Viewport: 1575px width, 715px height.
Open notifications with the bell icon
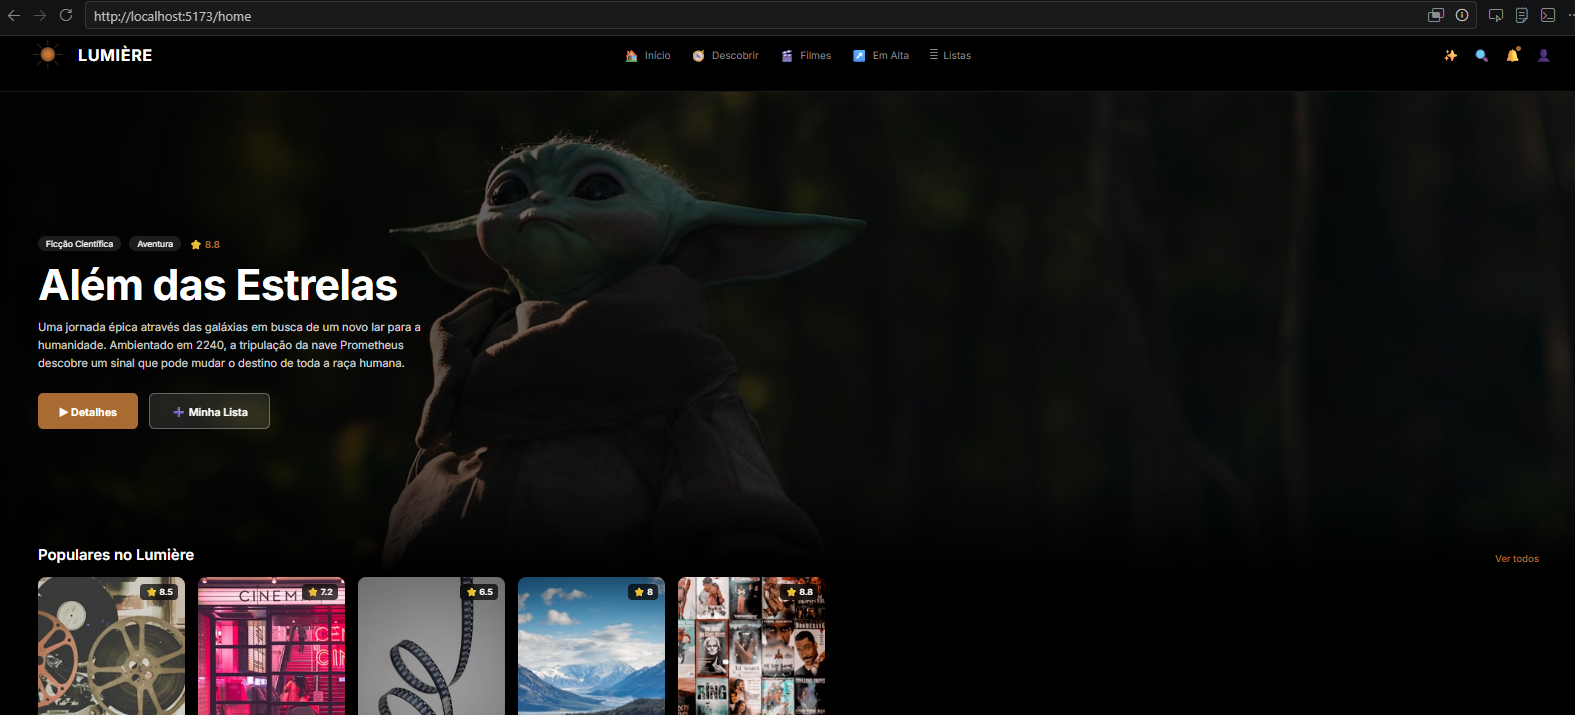[x=1513, y=55]
